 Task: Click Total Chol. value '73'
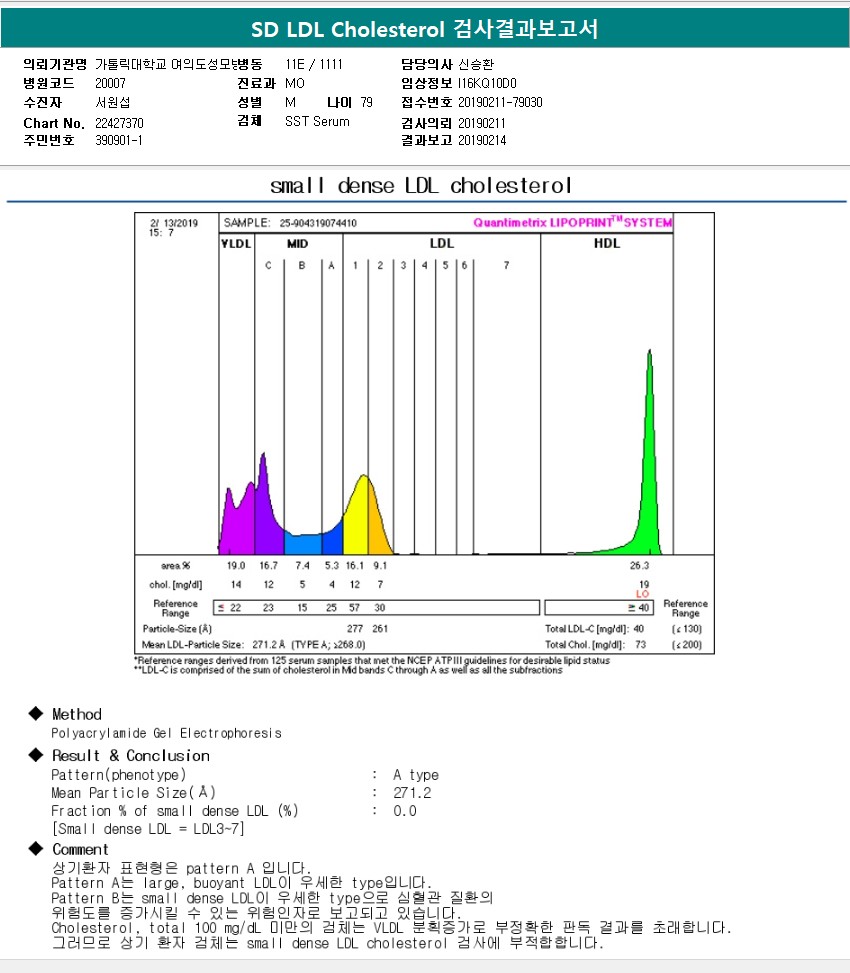pos(640,645)
